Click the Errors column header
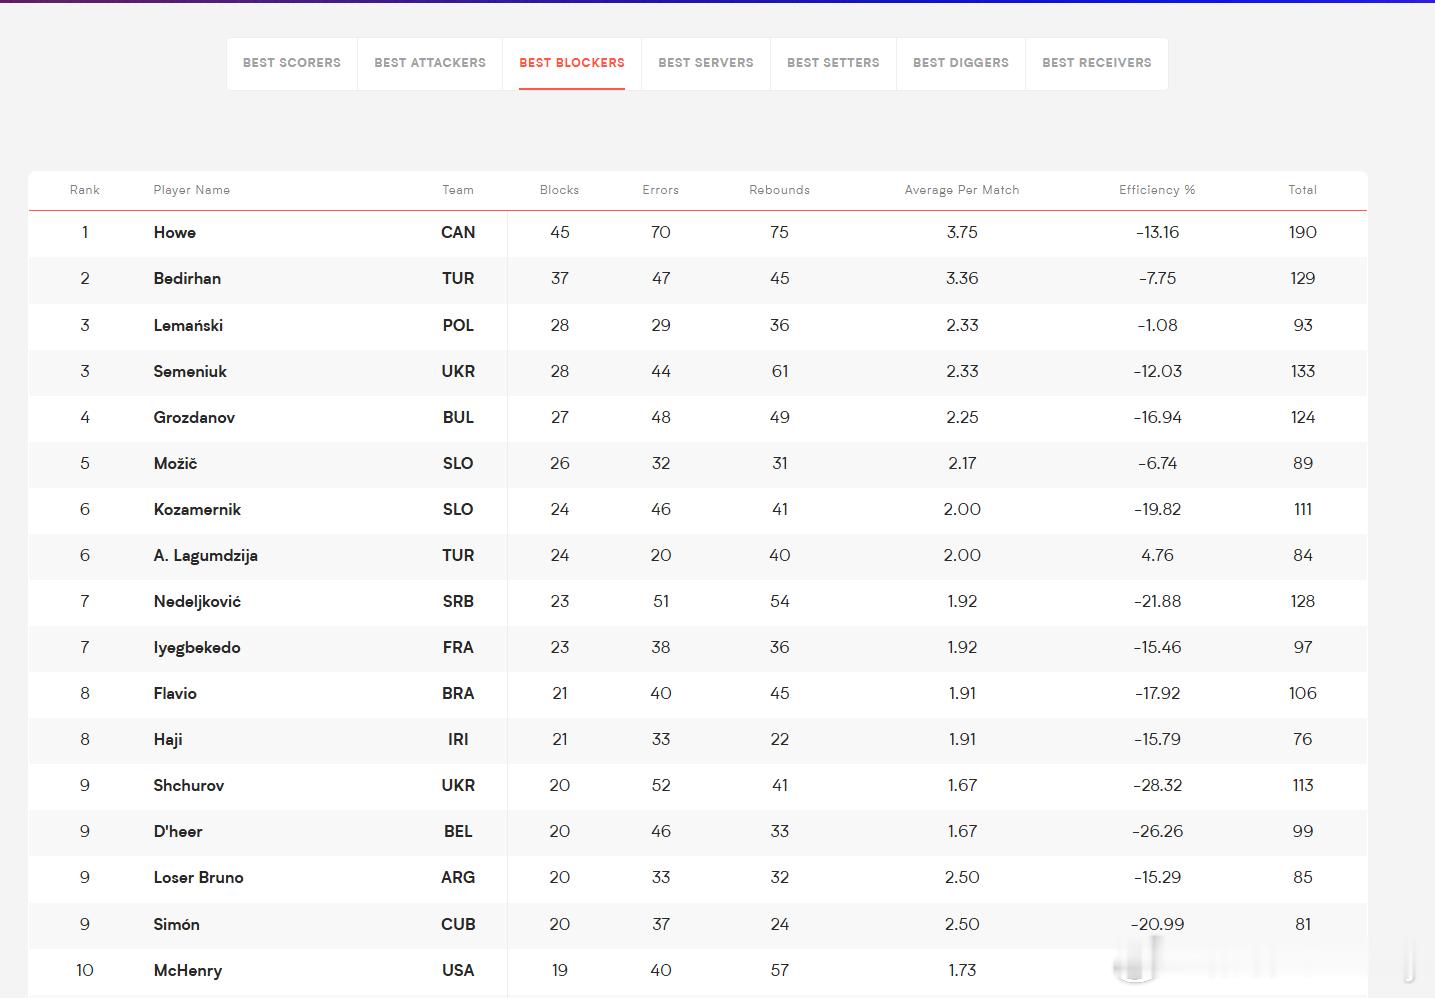Screen dimensions: 1435x998 coord(661,190)
